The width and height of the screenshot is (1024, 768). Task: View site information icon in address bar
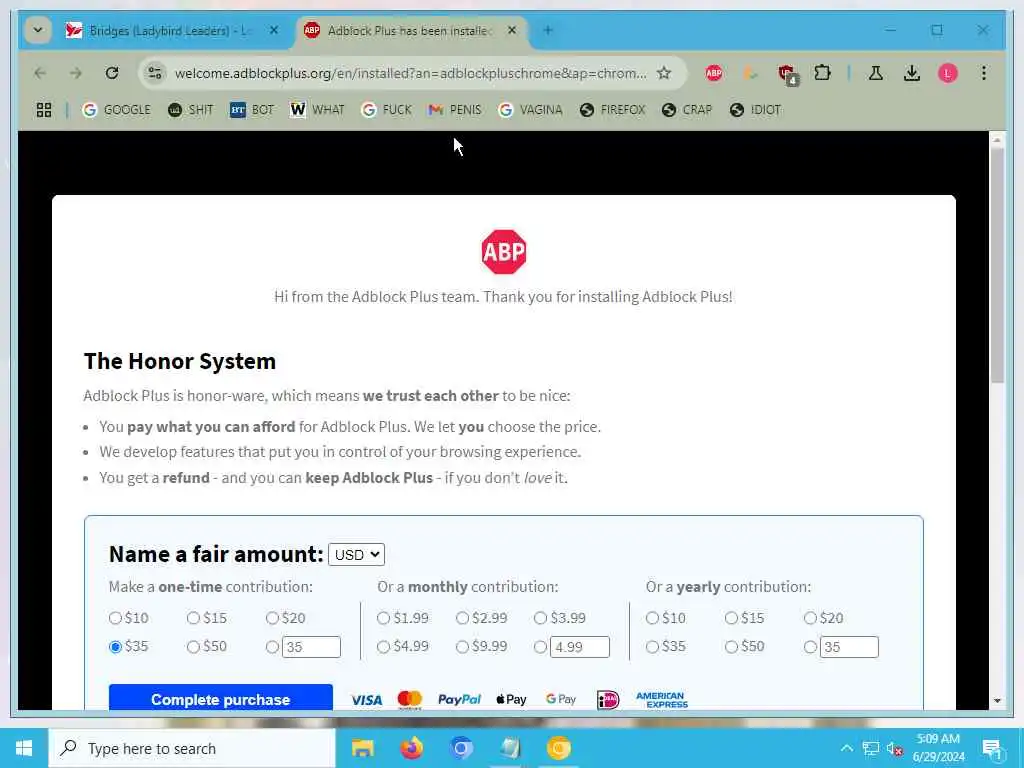pyautogui.click(x=155, y=73)
